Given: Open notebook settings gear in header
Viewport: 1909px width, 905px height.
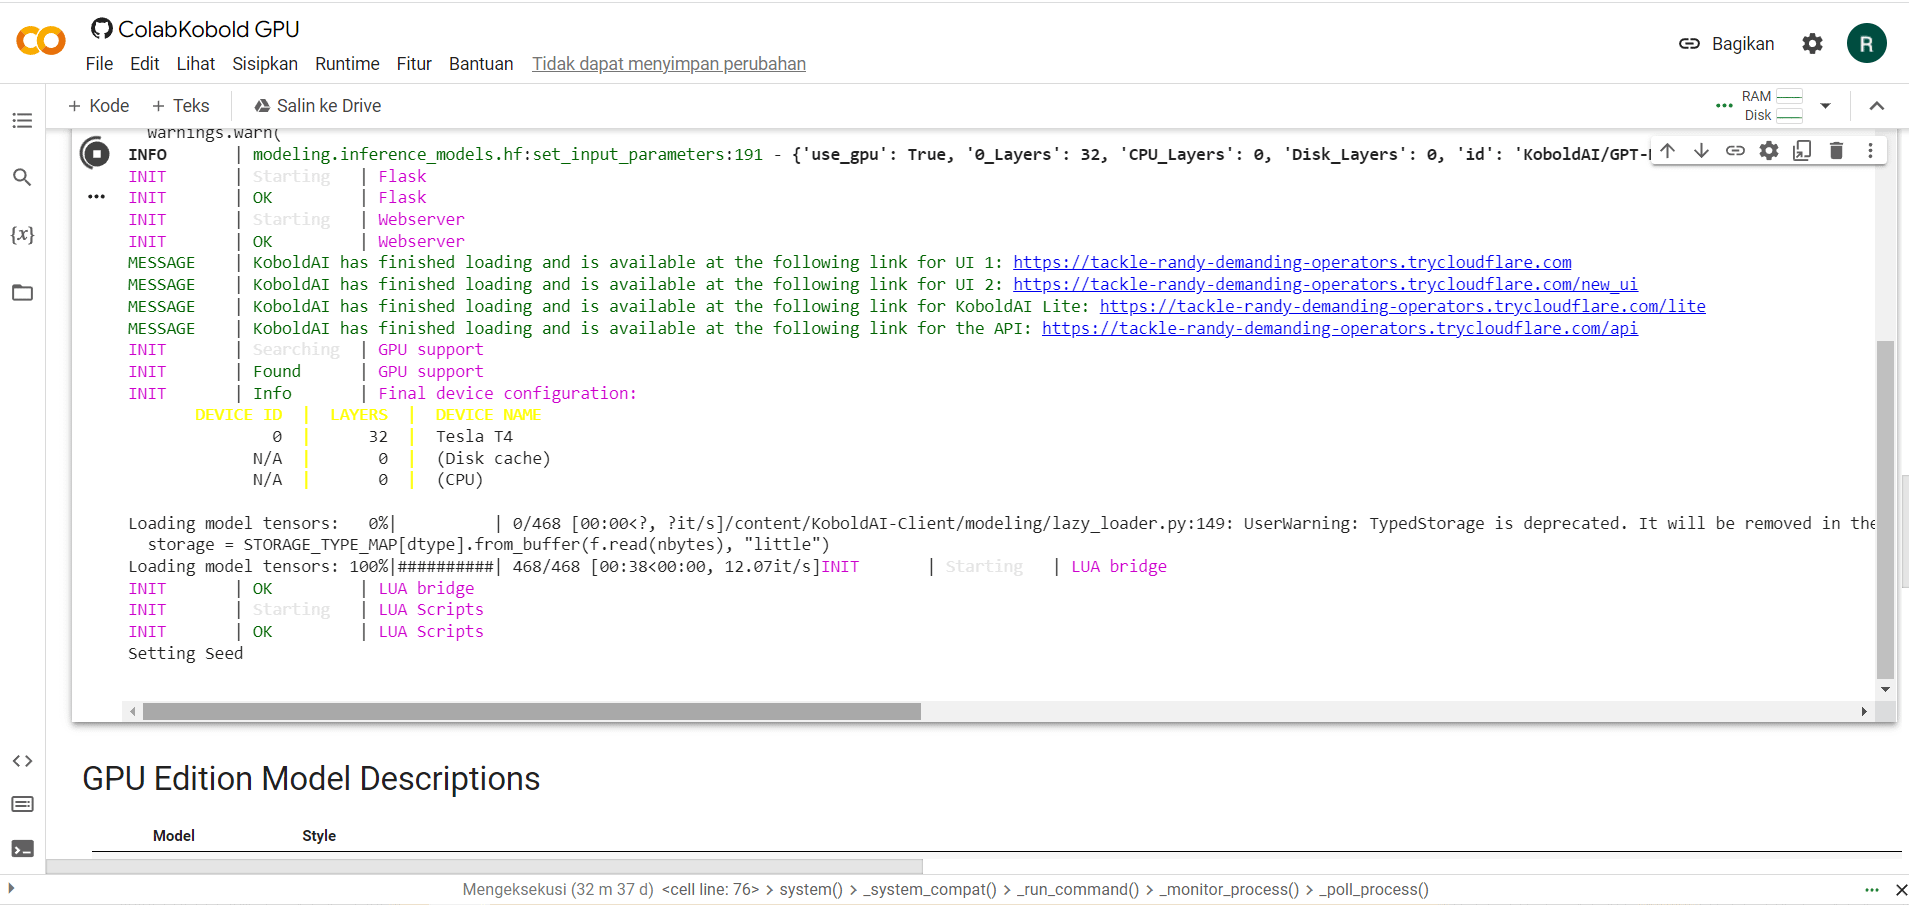Looking at the screenshot, I should click(1812, 43).
